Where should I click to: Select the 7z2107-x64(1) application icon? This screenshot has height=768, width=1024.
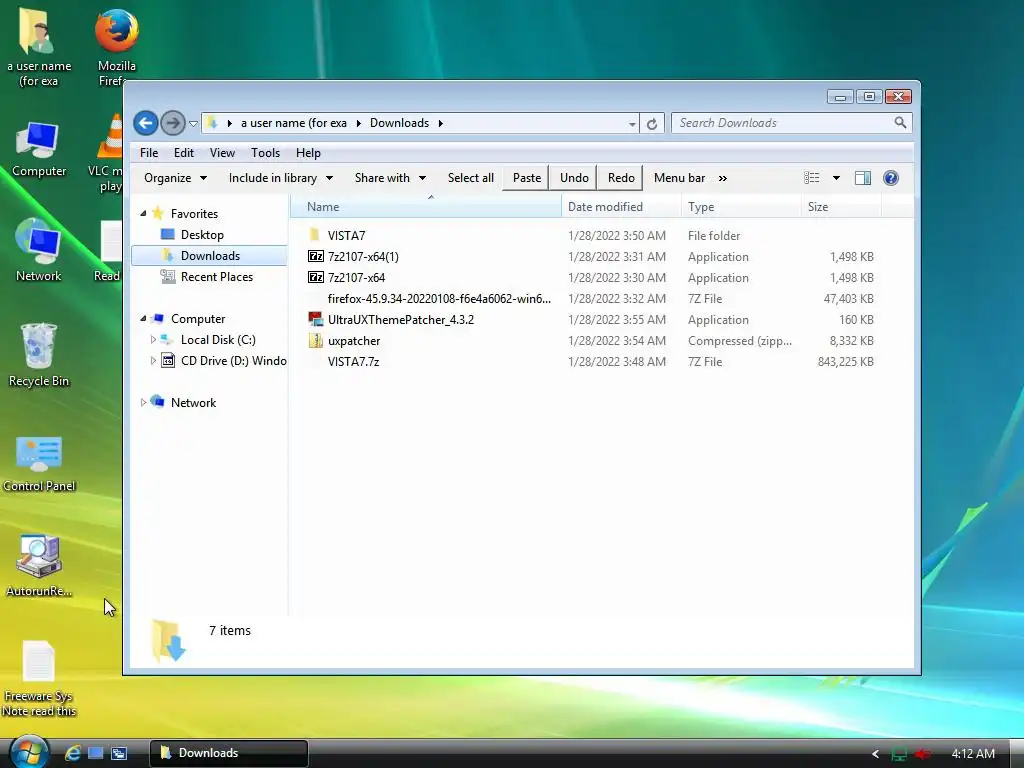[315, 256]
